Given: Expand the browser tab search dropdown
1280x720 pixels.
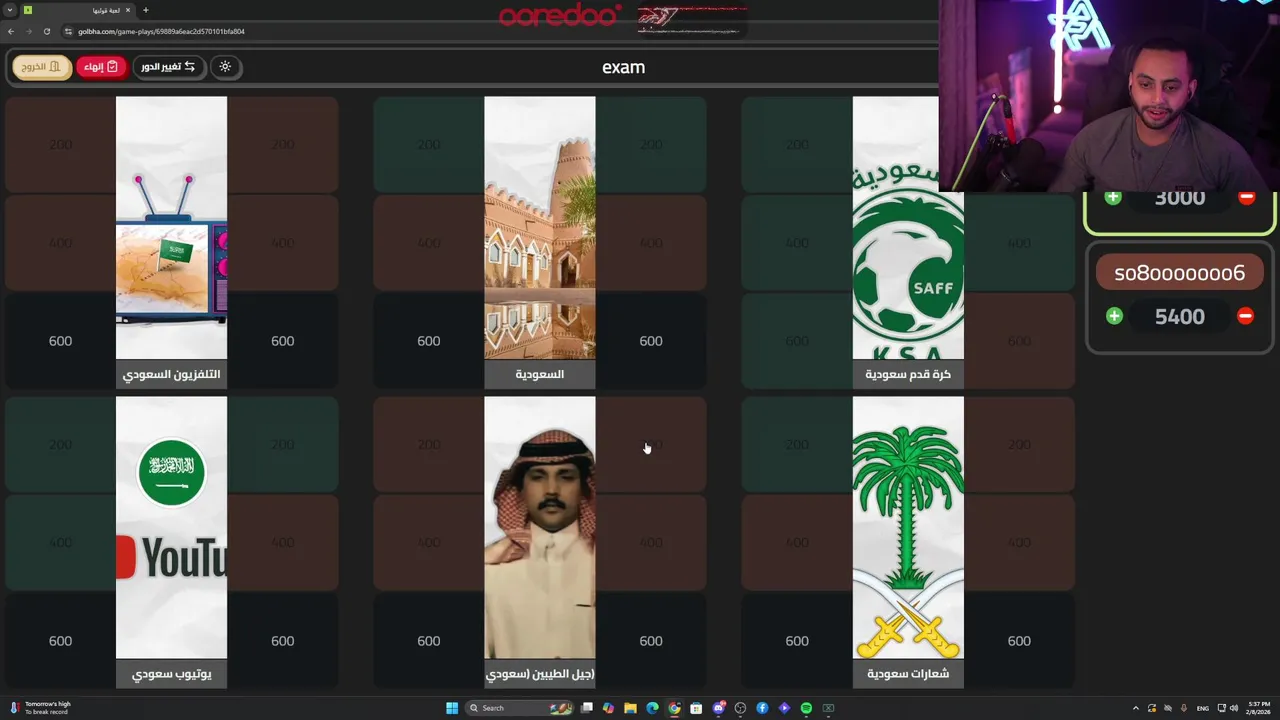Looking at the screenshot, I should click(10, 10).
